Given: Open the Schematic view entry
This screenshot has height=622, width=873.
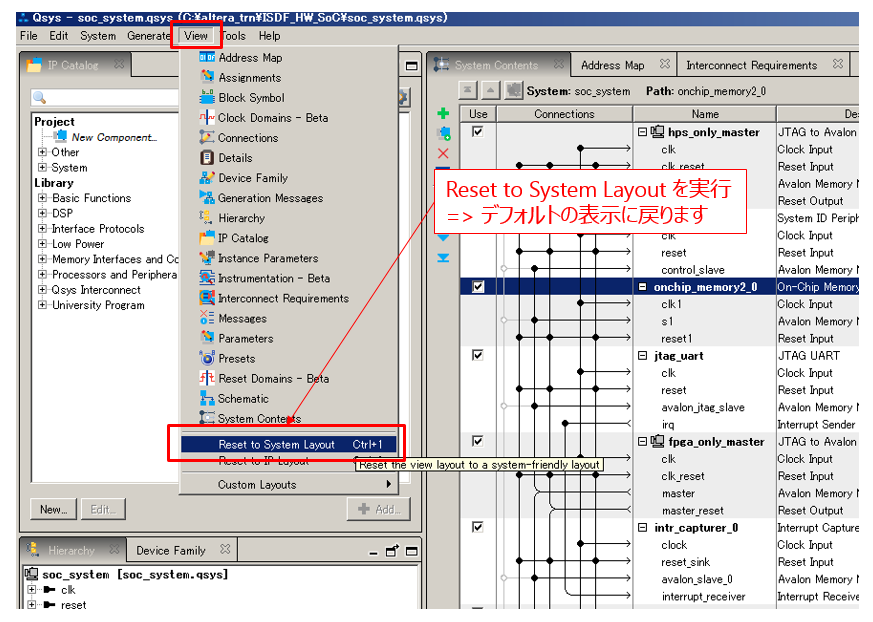Looking at the screenshot, I should tap(243, 398).
